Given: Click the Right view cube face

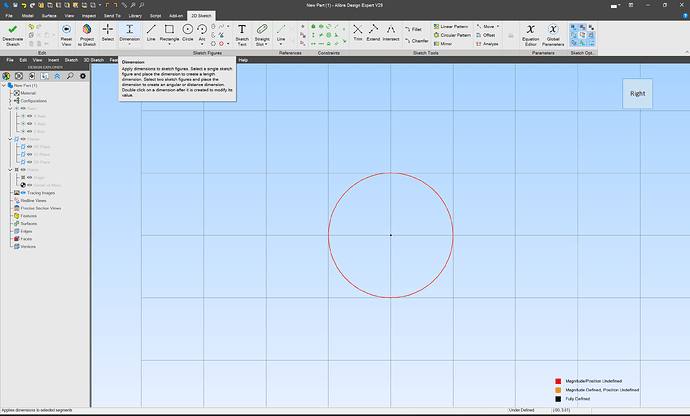Looking at the screenshot, I should pyautogui.click(x=637, y=93).
